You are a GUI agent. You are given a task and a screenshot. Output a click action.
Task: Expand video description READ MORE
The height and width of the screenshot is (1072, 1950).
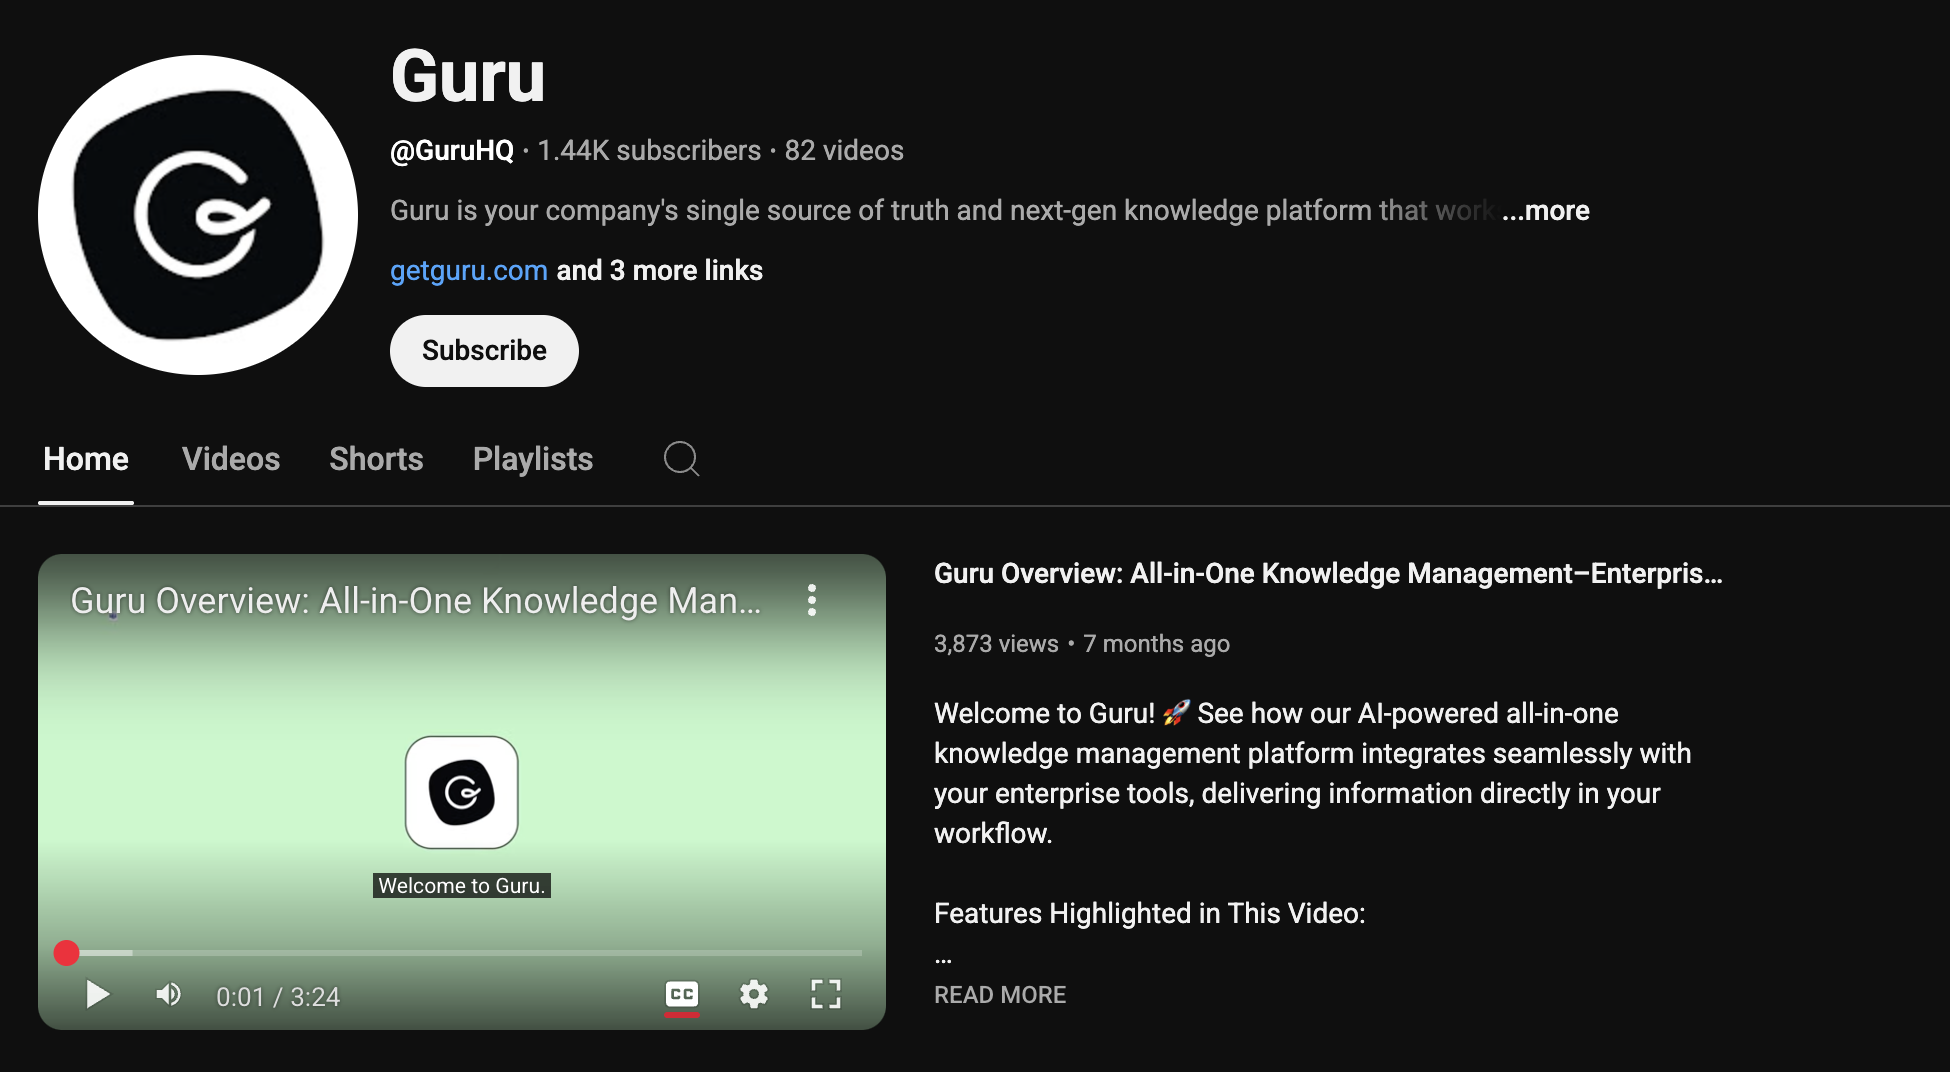pos(1000,995)
